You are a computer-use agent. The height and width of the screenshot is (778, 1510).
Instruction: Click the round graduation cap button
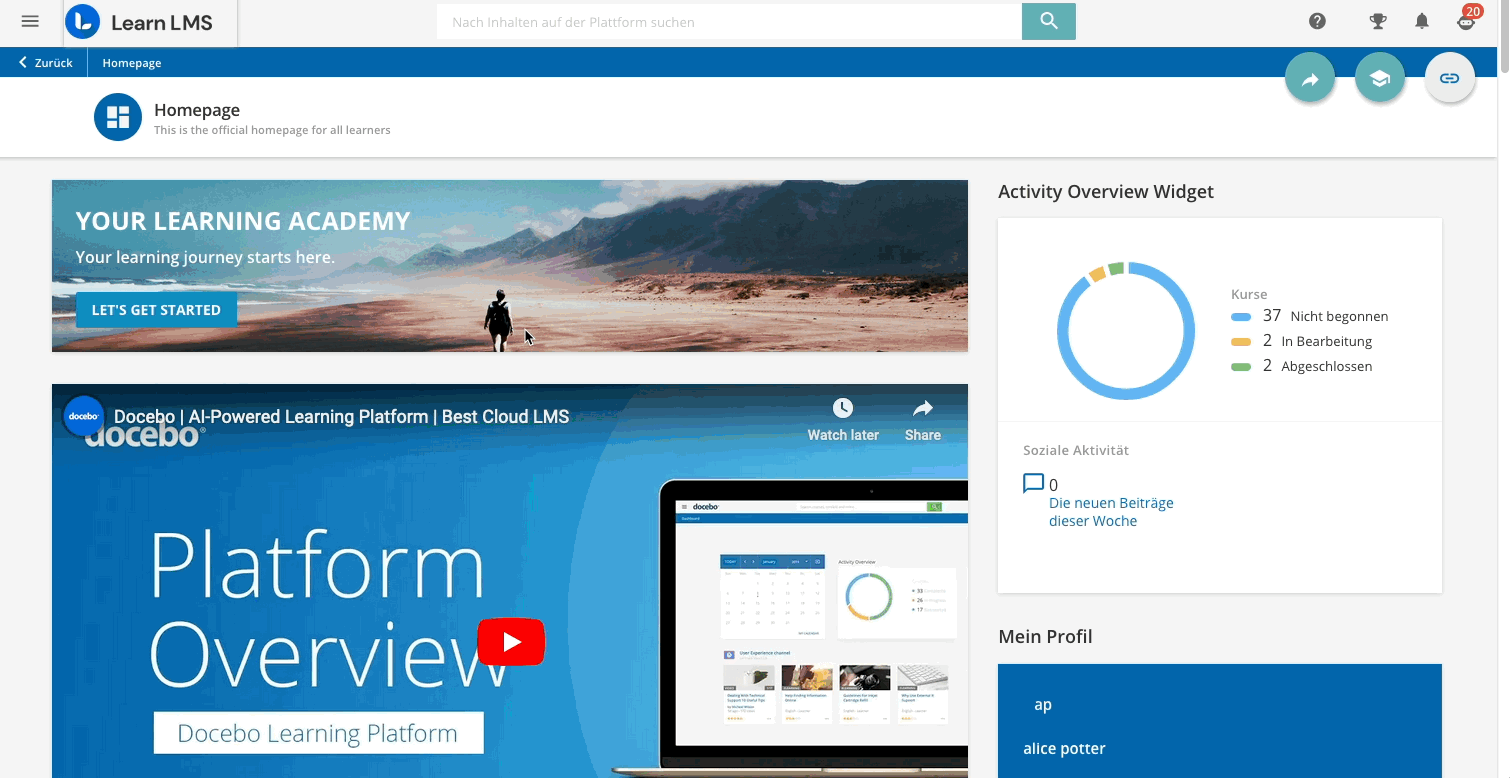[1380, 78]
